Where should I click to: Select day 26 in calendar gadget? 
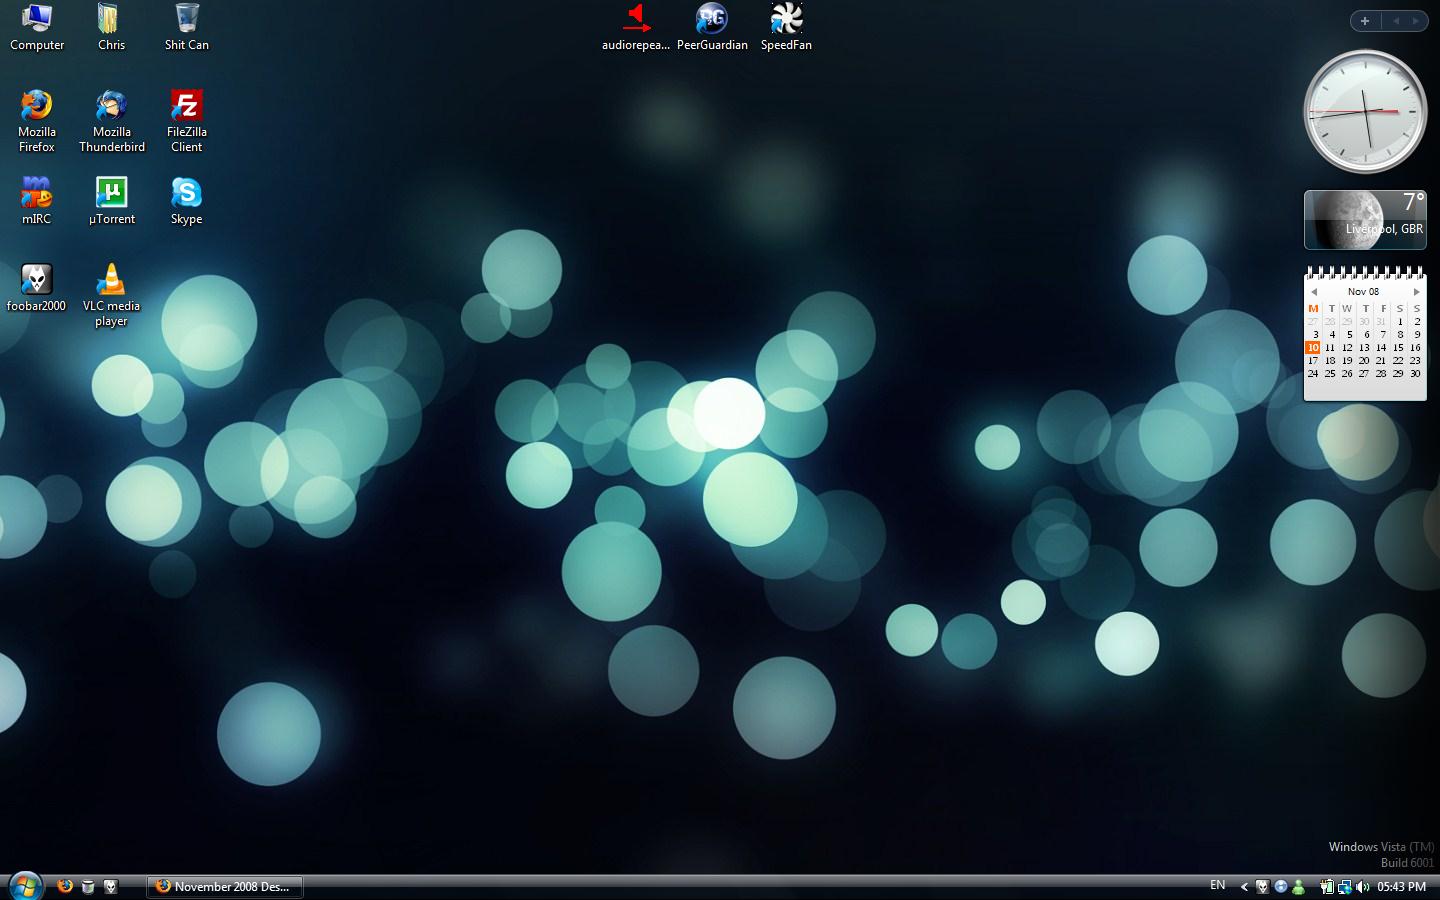pyautogui.click(x=1347, y=374)
